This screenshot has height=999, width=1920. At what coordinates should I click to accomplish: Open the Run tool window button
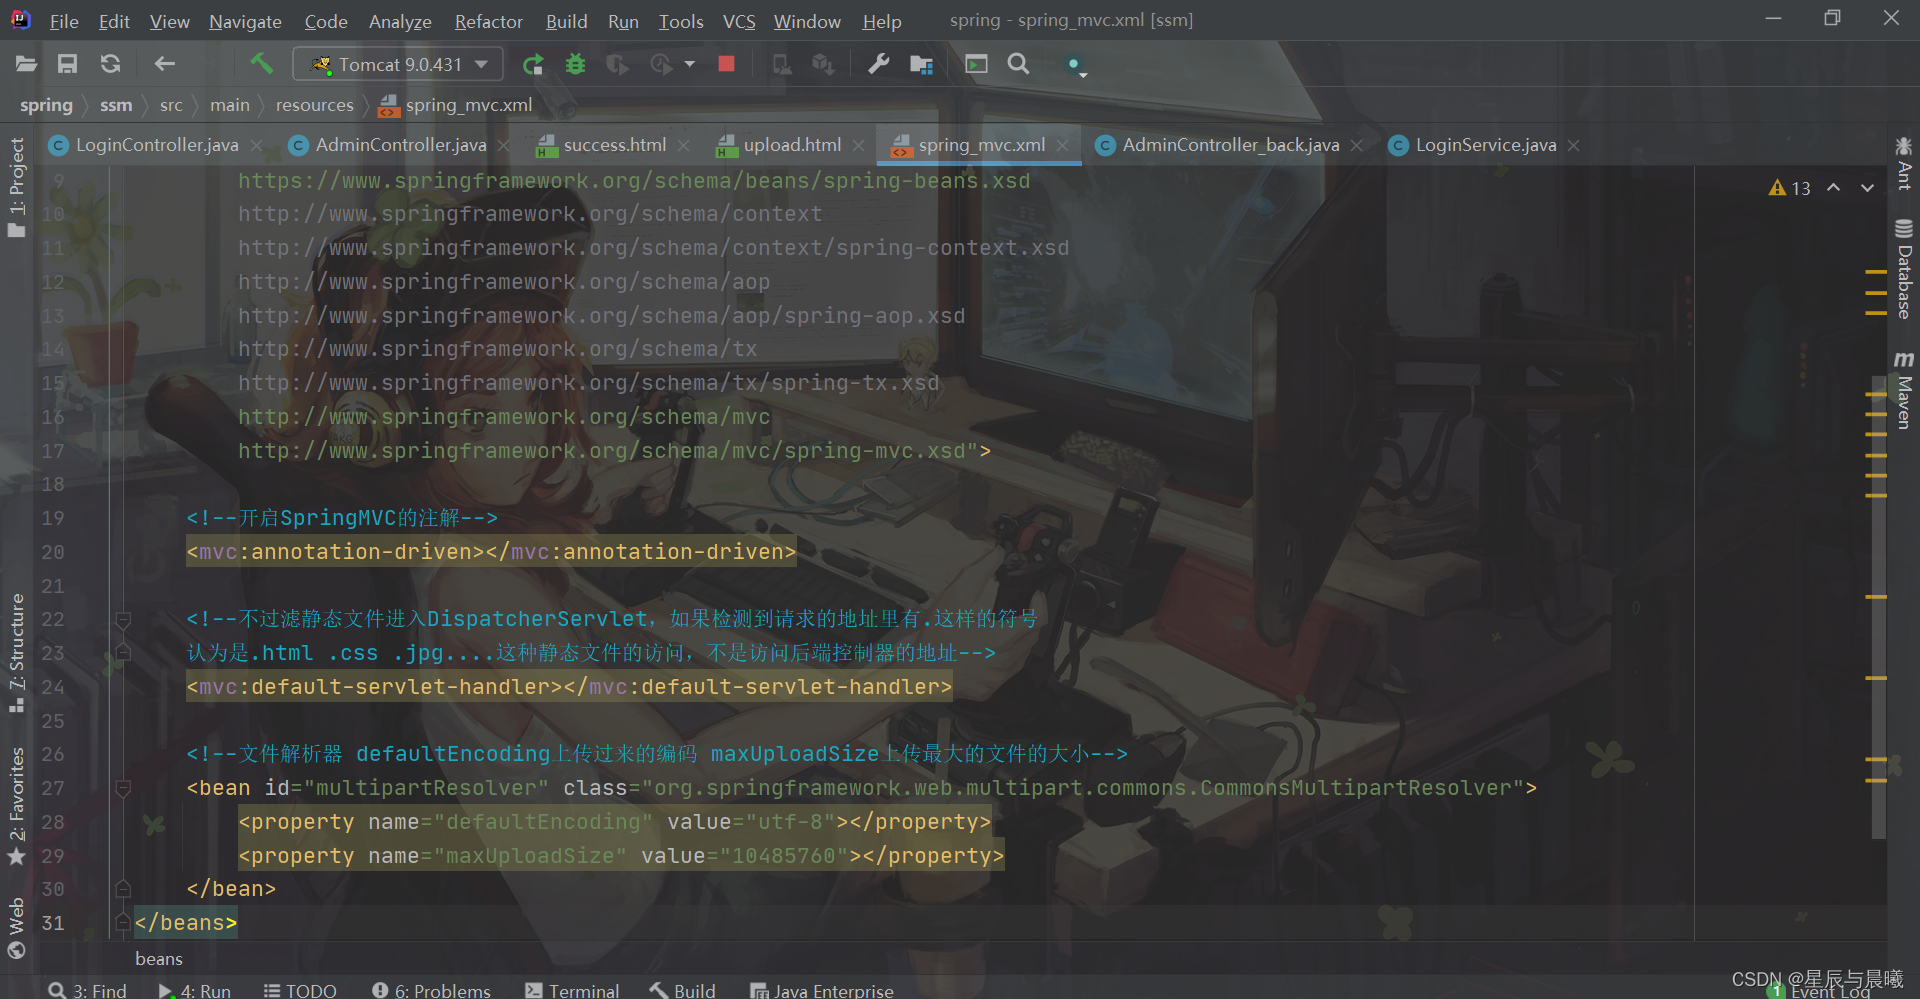195,990
